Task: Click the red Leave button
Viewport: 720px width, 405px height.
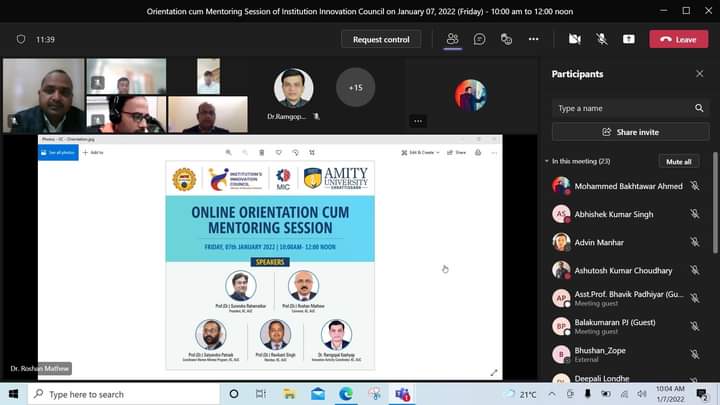Action: point(679,39)
